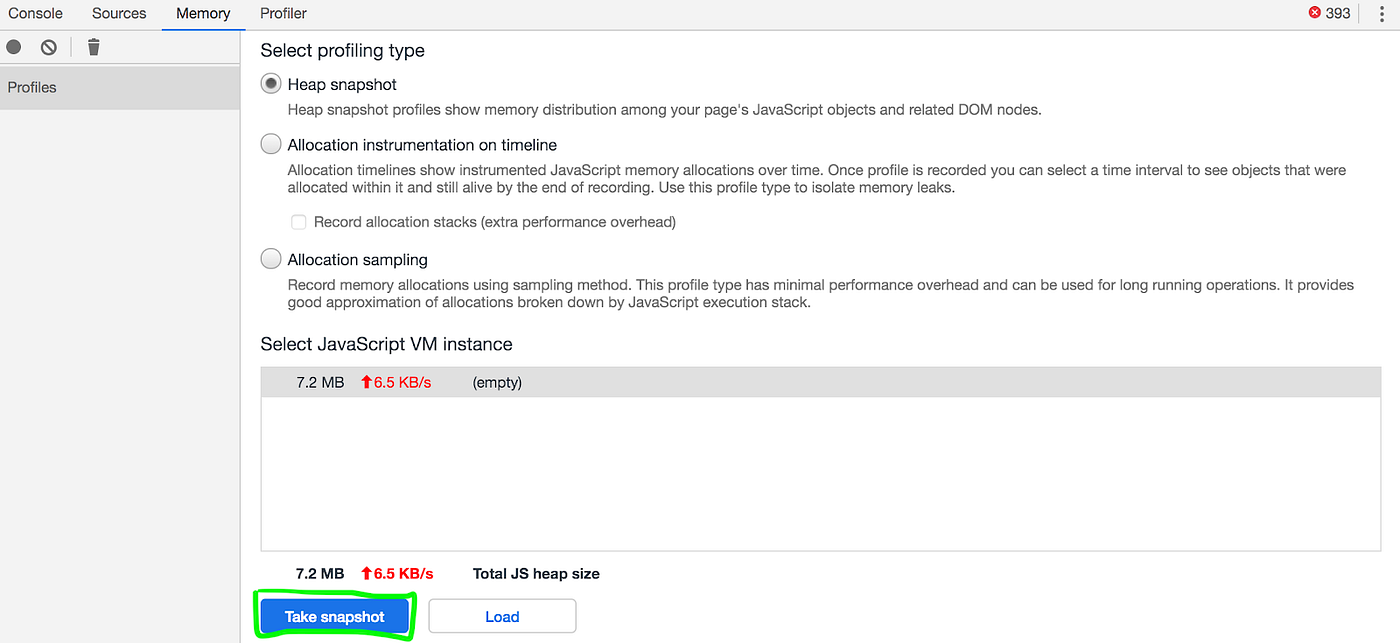Screen dimensions: 1400x643
Task: Switch to the Sources tab
Action: (x=119, y=14)
